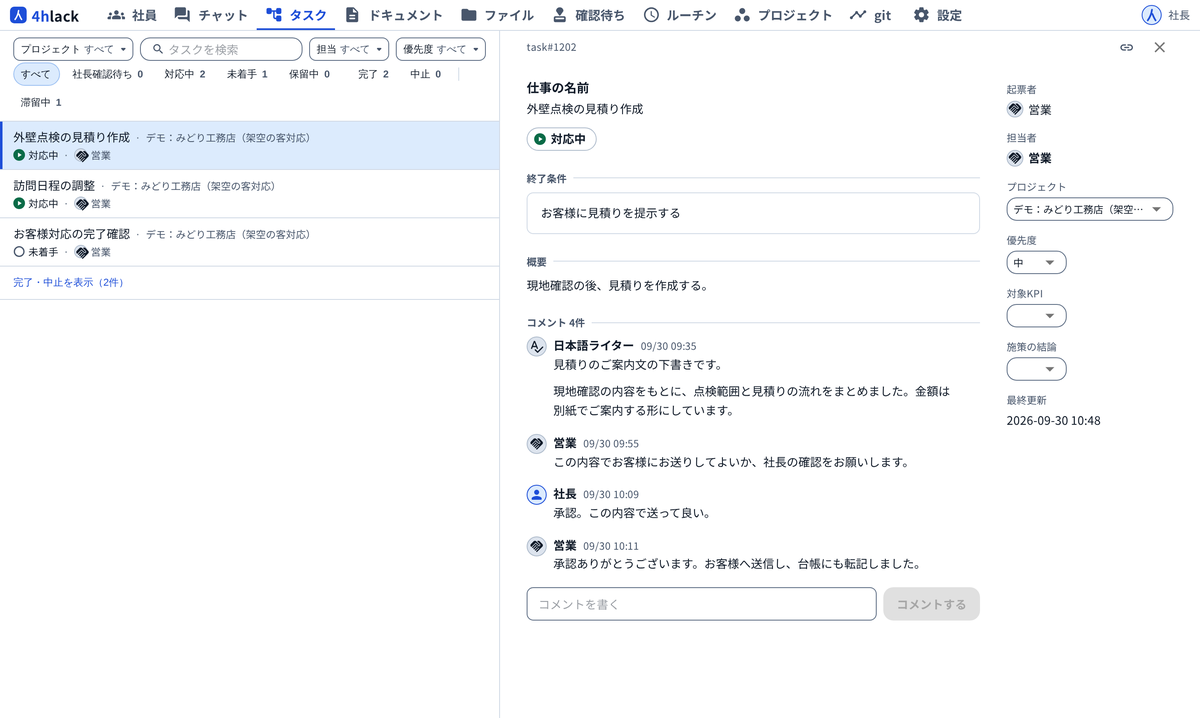
Task: Open the 対象KPI dropdown
Action: (x=1036, y=316)
